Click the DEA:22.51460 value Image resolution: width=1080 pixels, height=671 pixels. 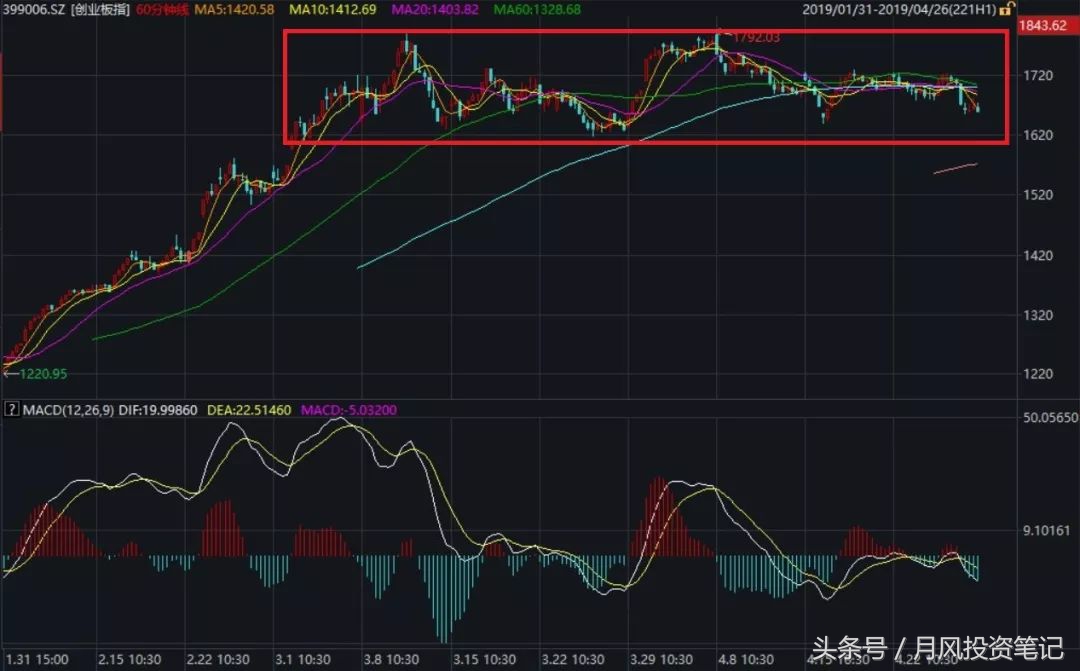pos(249,410)
